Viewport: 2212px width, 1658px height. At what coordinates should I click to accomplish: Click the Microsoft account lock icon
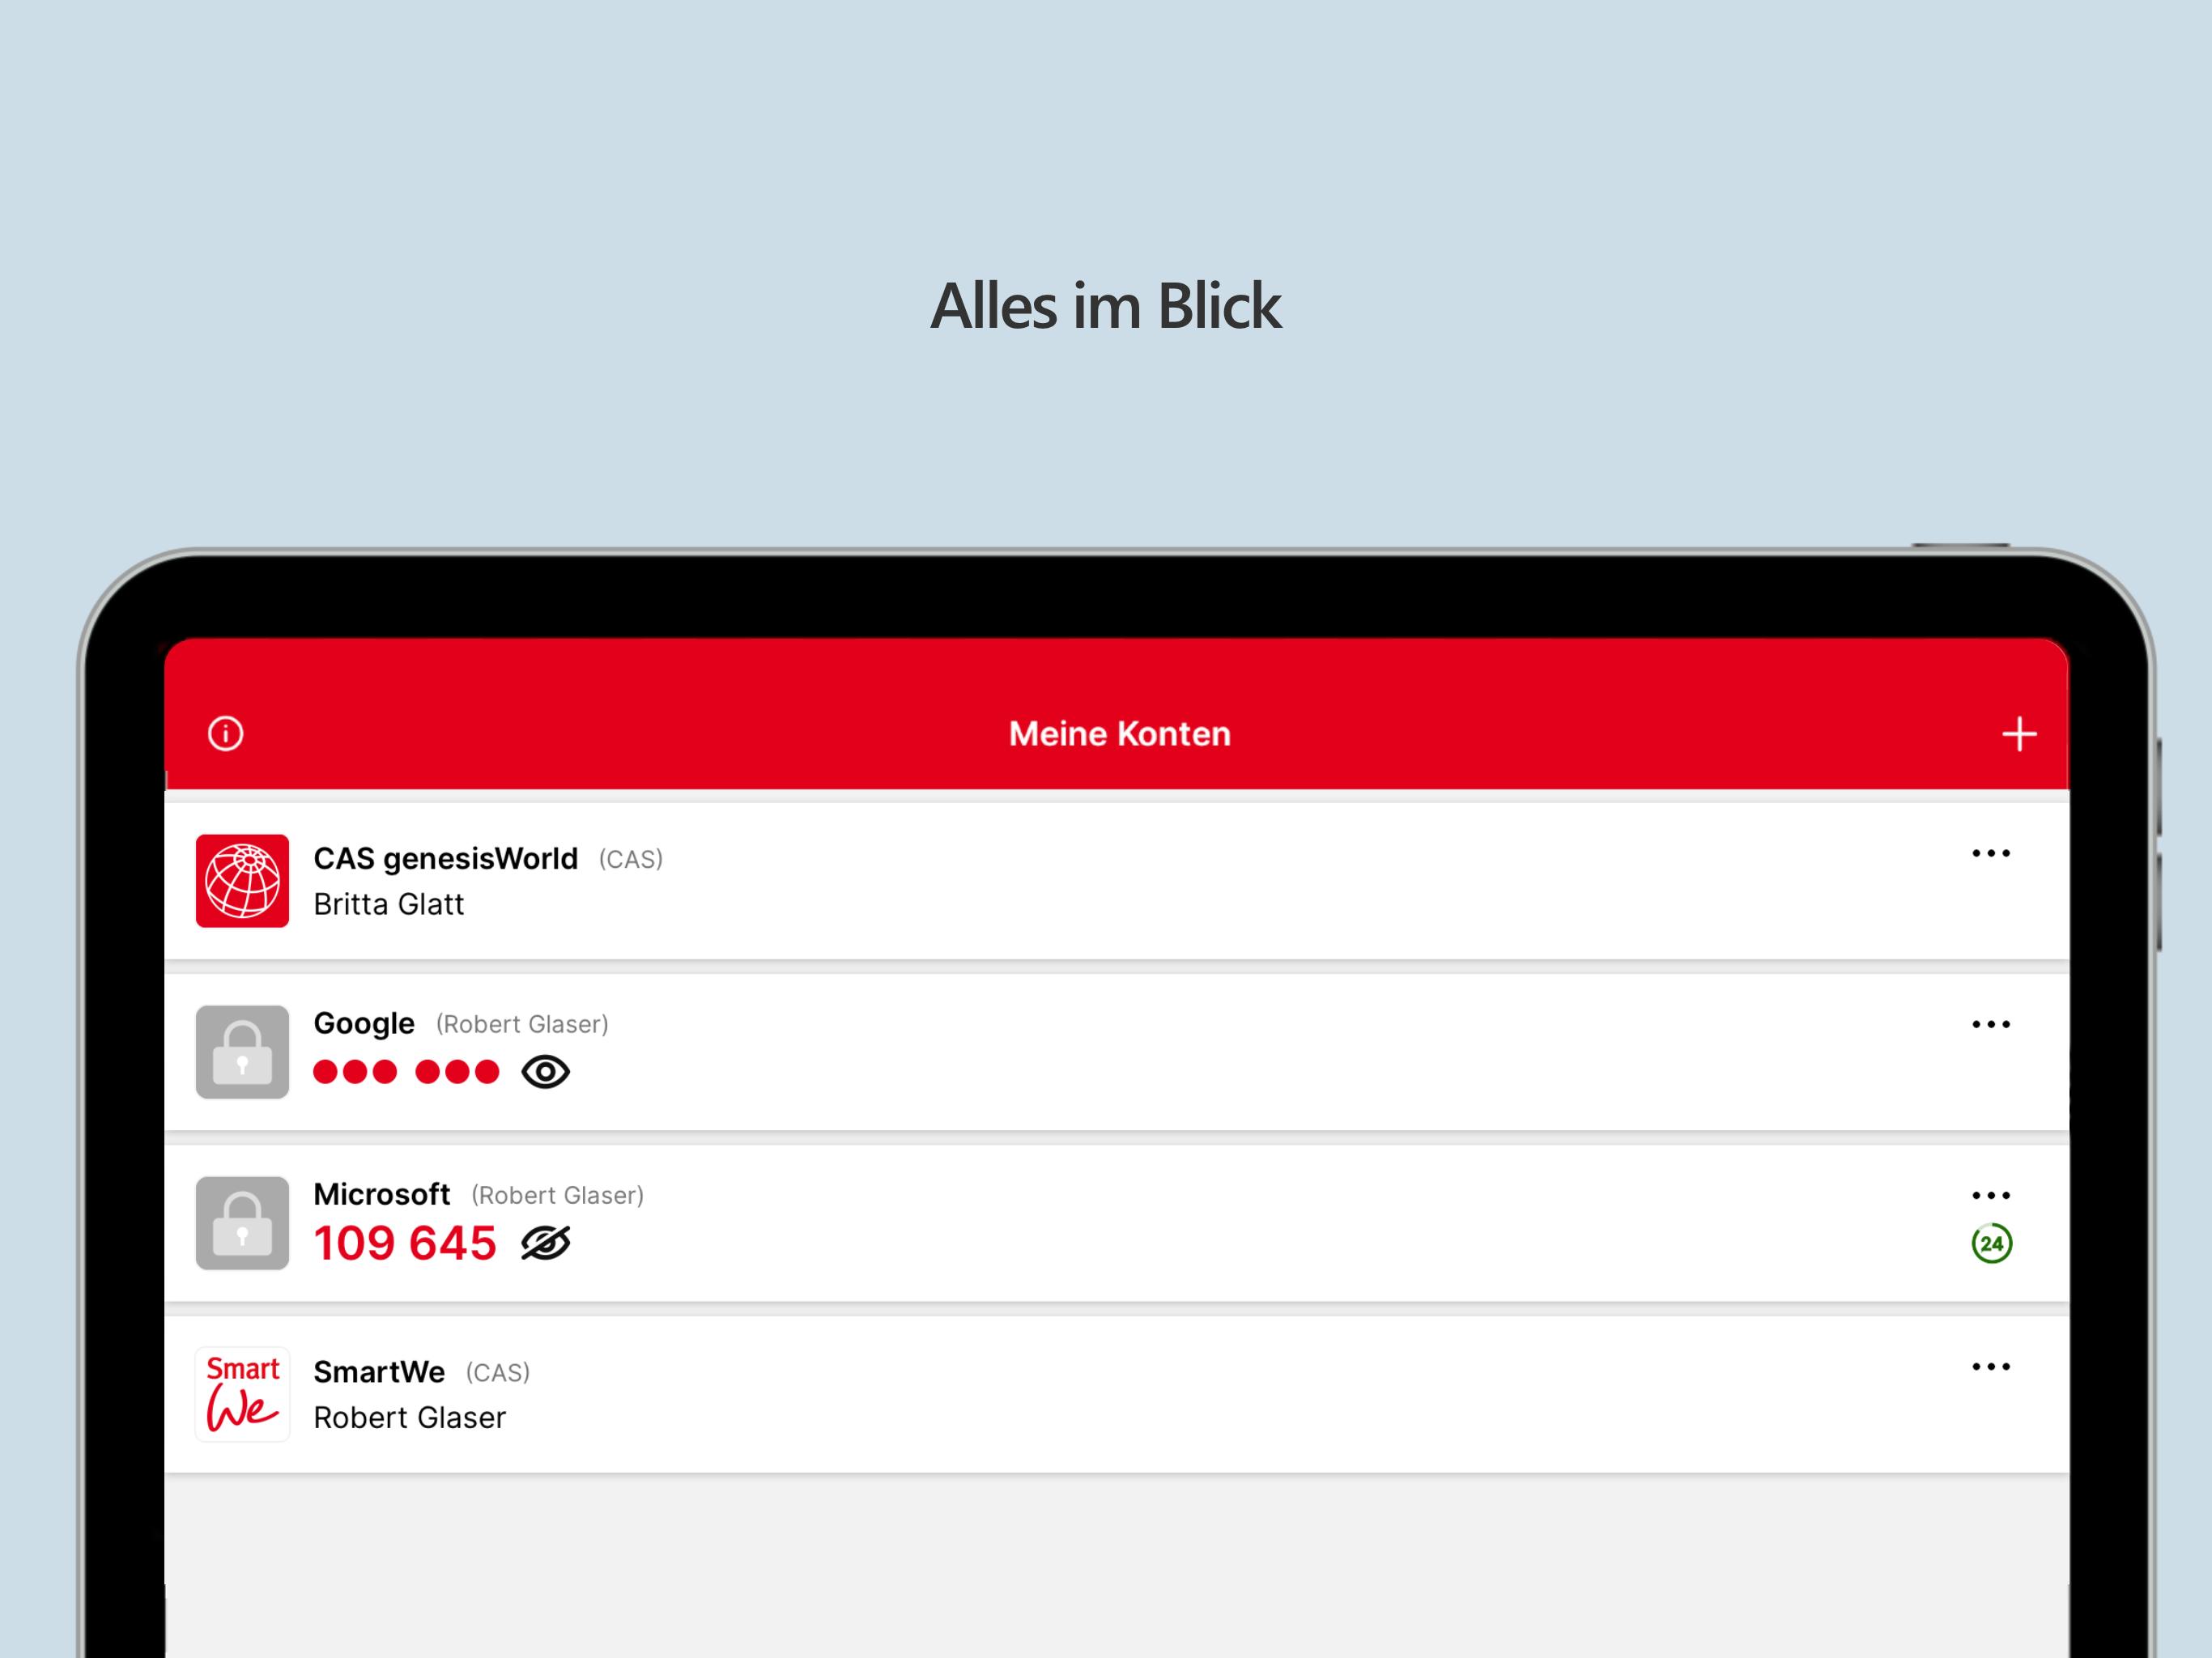[x=242, y=1222]
